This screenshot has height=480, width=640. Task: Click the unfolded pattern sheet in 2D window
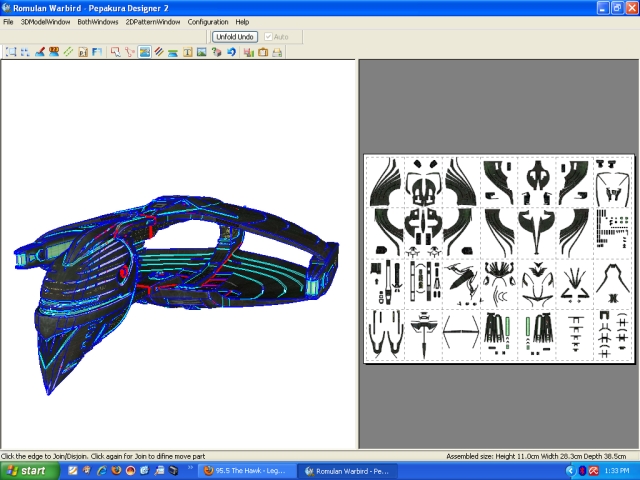coord(499,259)
